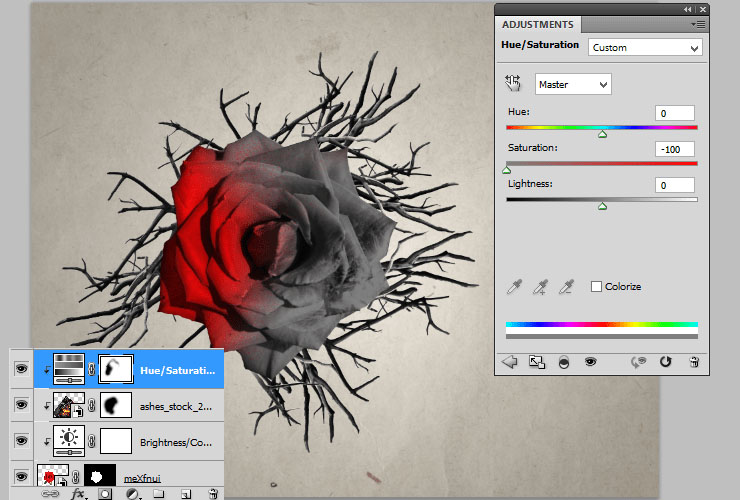The image size is (740, 500).
Task: Add a layer mask from Layers footer
Action: coord(105,493)
